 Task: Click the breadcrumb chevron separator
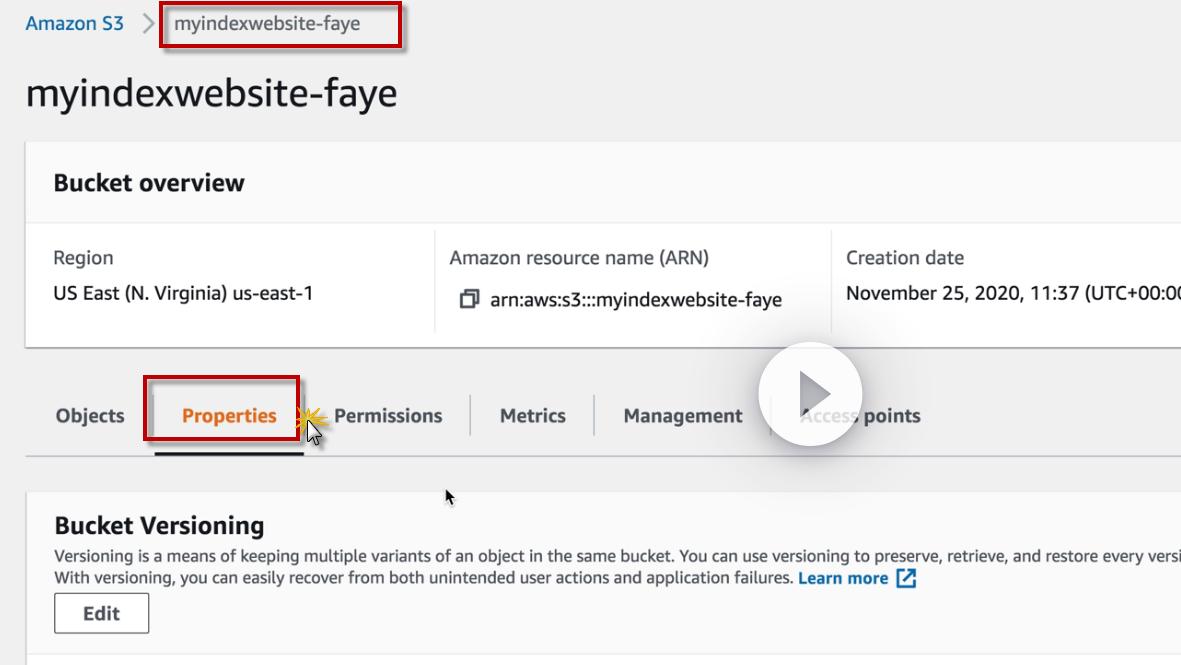click(148, 24)
